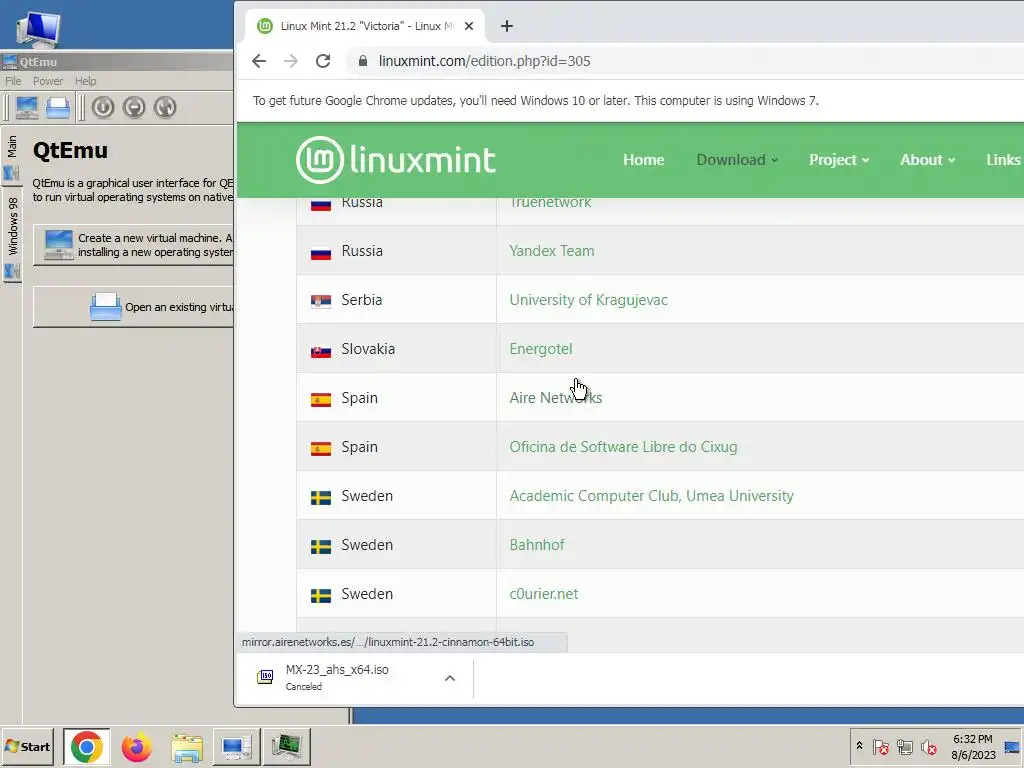Image resolution: width=1024 pixels, height=768 pixels.
Task: Click the Serbia country cell text
Action: (x=361, y=300)
